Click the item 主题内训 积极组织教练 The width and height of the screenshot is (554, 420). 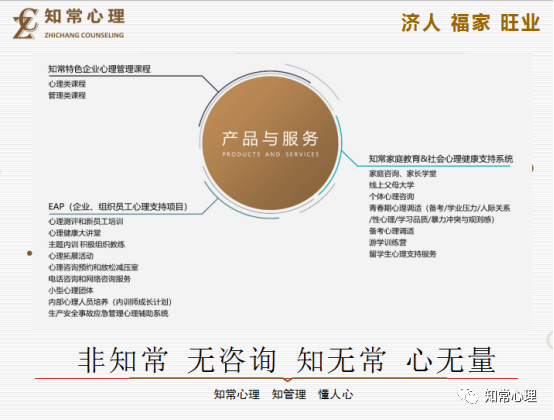pyautogui.click(x=87, y=244)
